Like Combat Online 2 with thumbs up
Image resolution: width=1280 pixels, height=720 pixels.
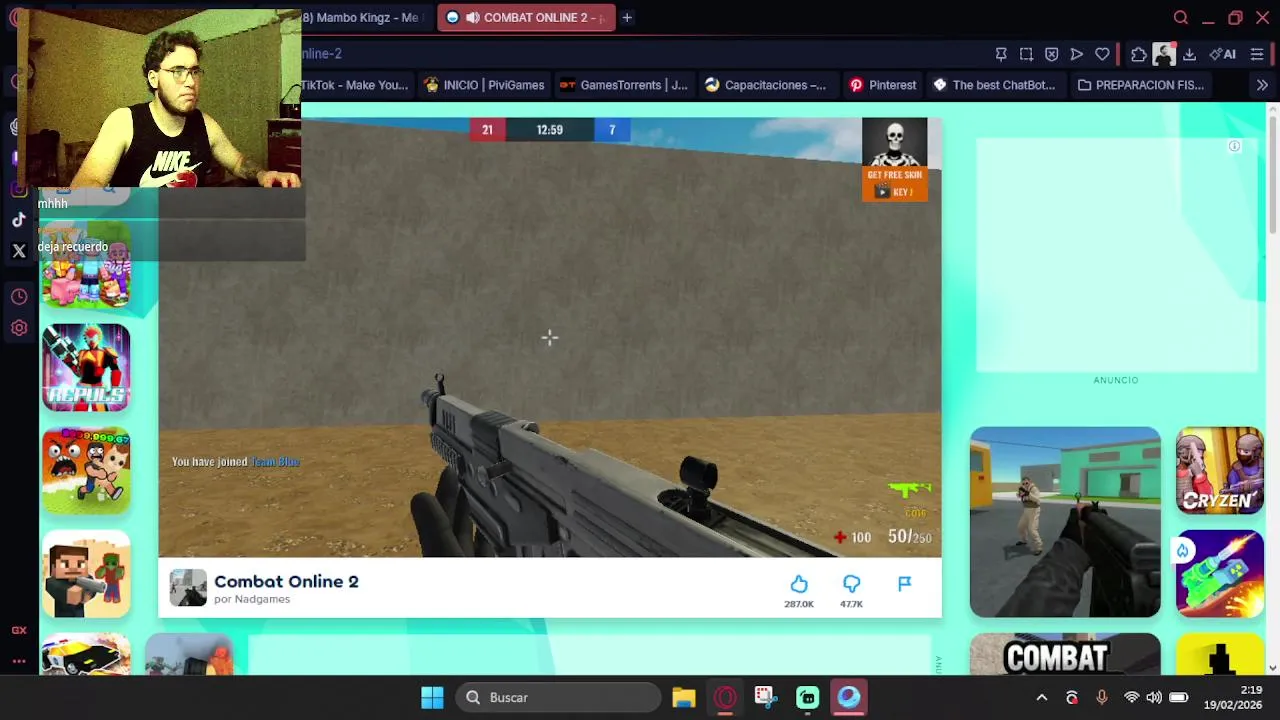coord(799,584)
